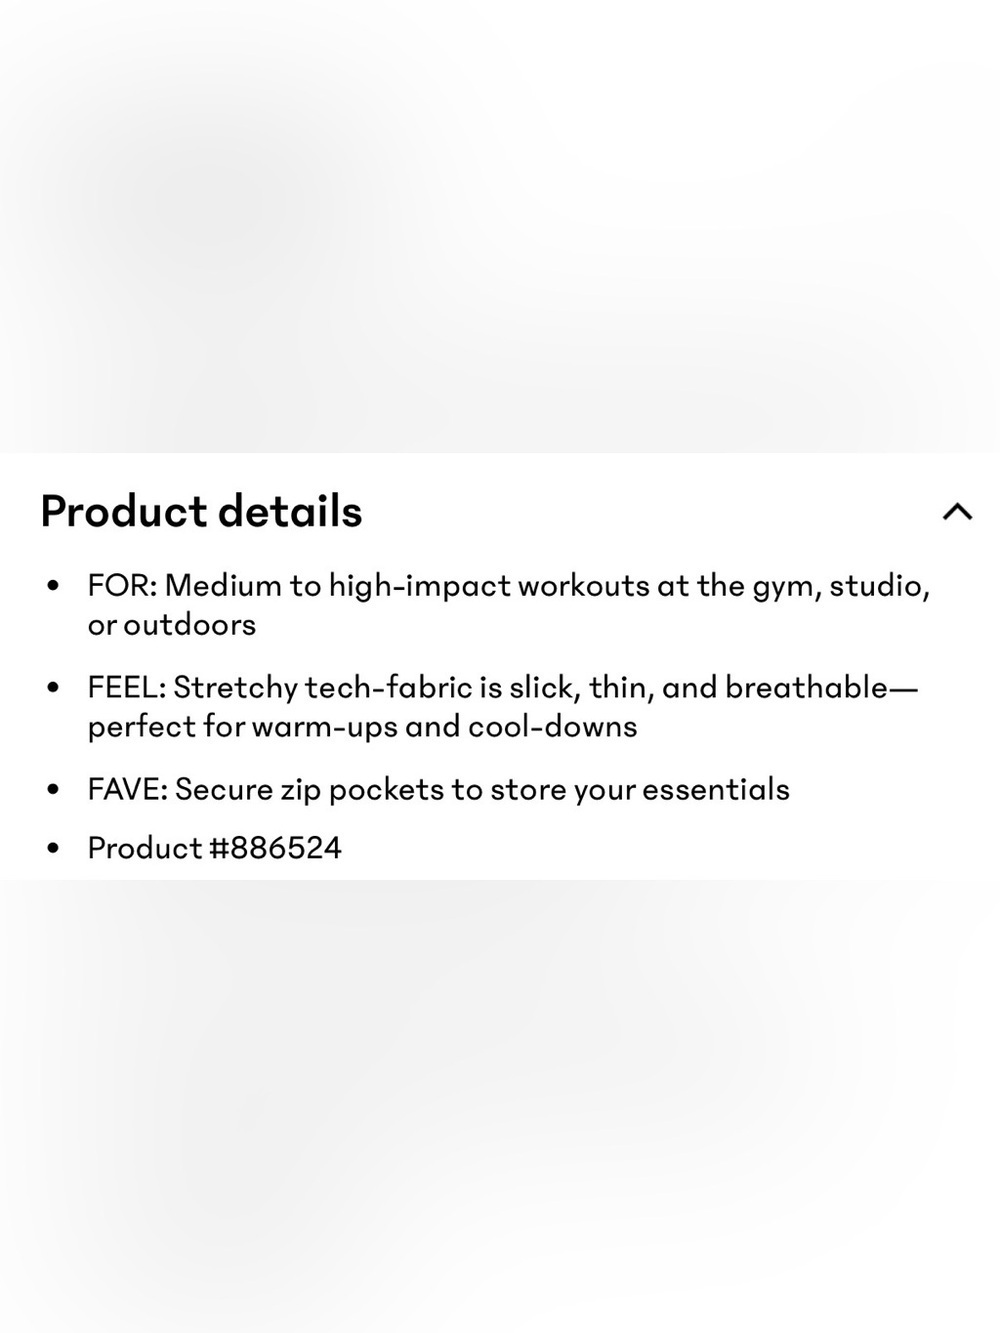The width and height of the screenshot is (1000, 1333).
Task: Click the bullet dot beside FAVE
Action: (53, 789)
